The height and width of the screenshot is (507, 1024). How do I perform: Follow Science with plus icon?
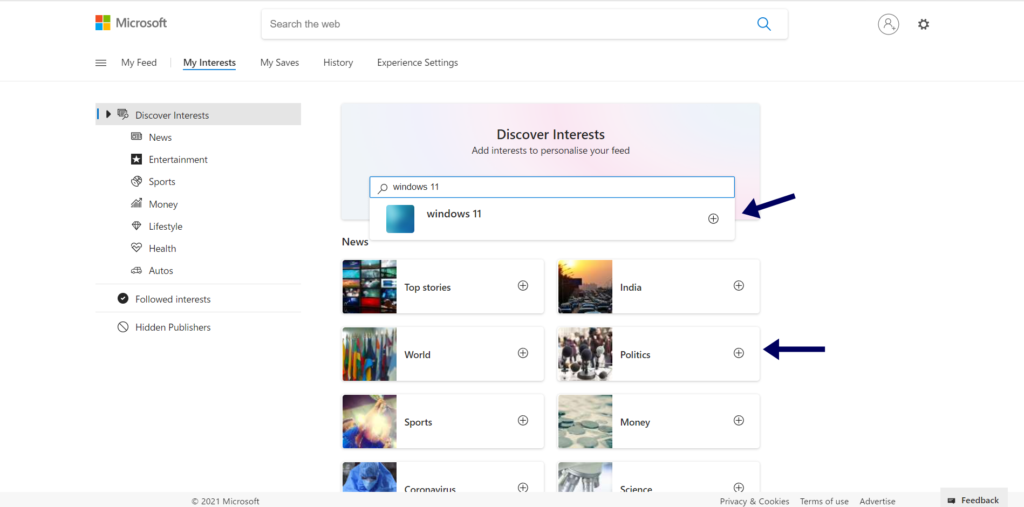point(739,487)
